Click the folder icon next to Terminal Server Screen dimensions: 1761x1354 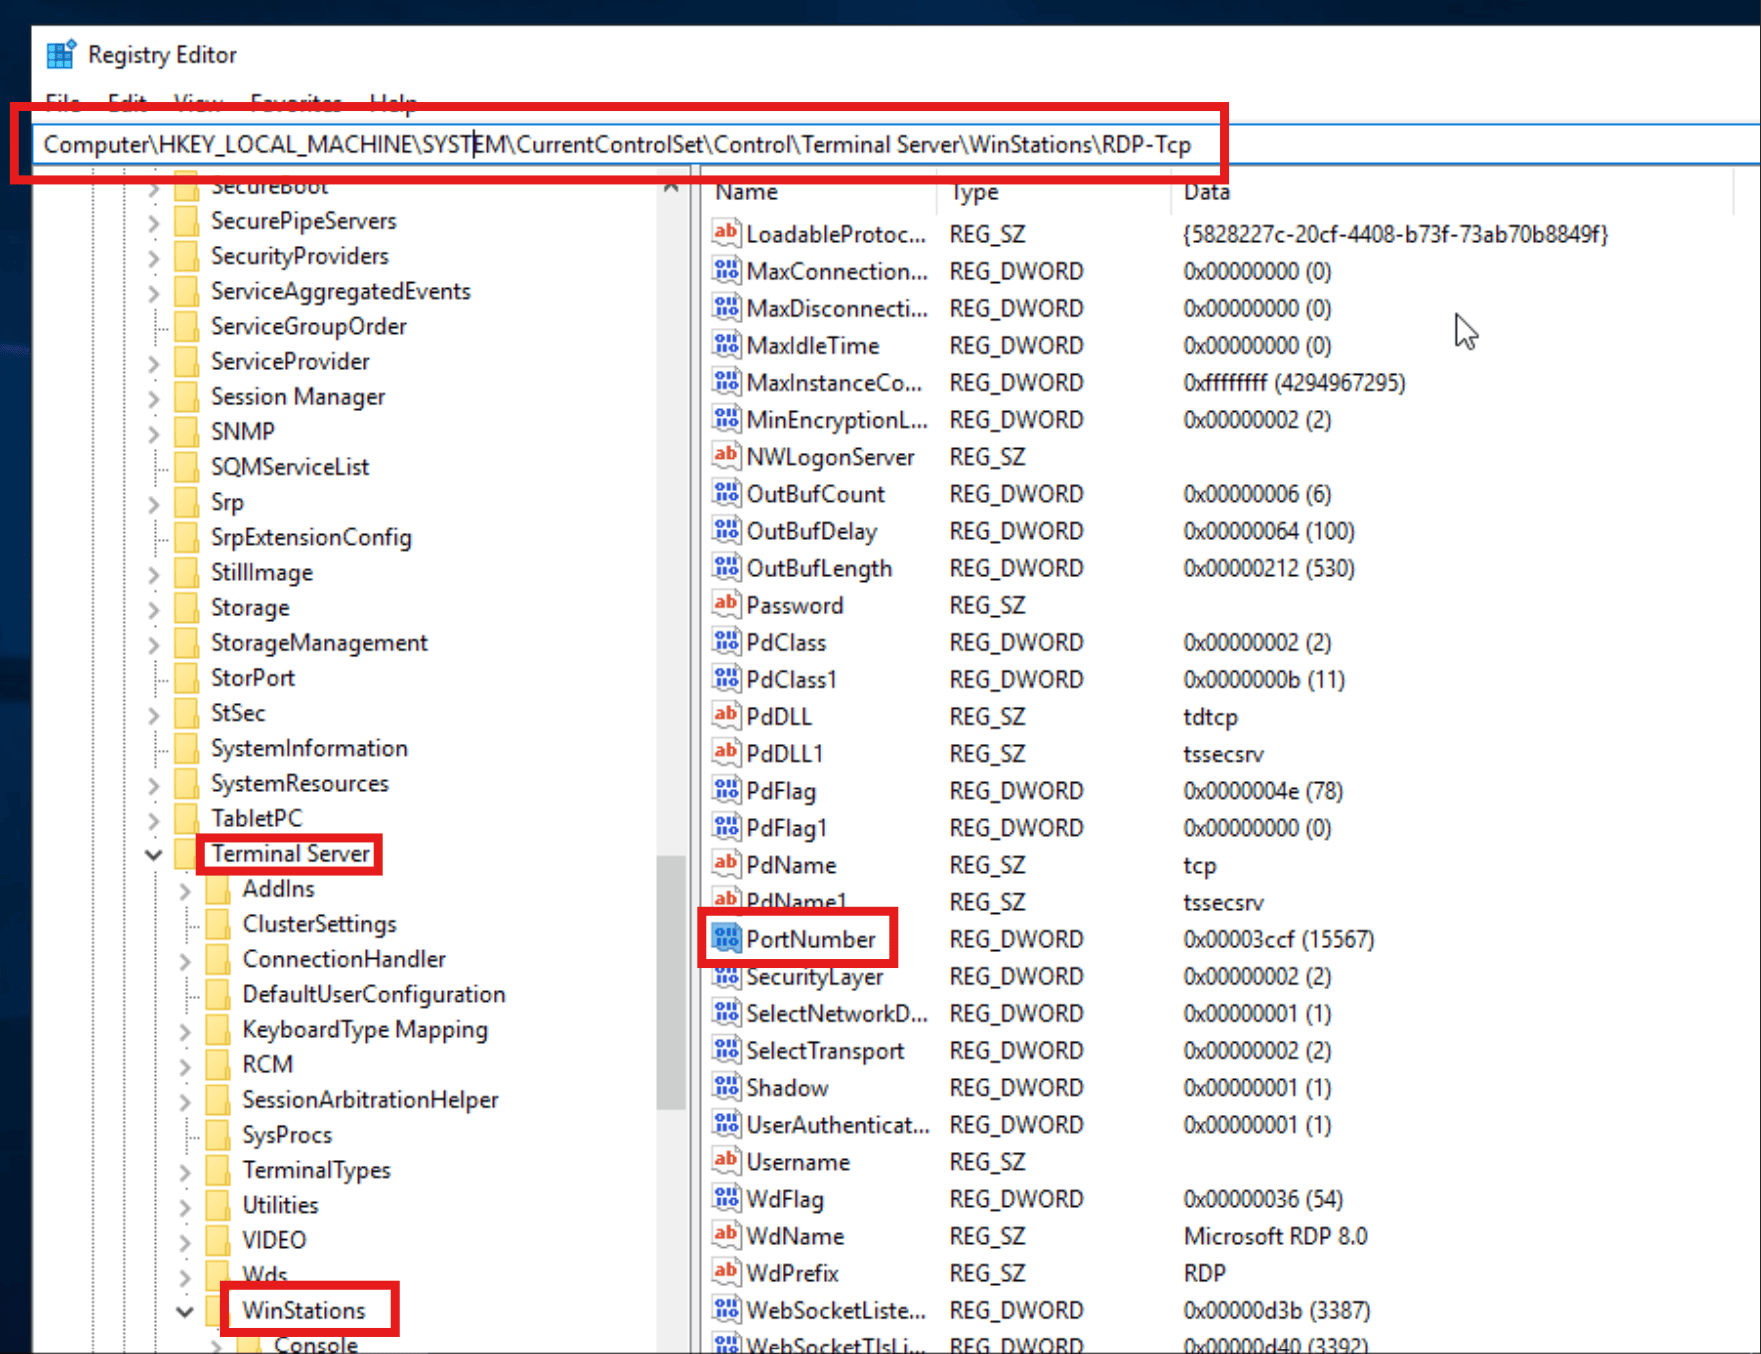[x=186, y=853]
